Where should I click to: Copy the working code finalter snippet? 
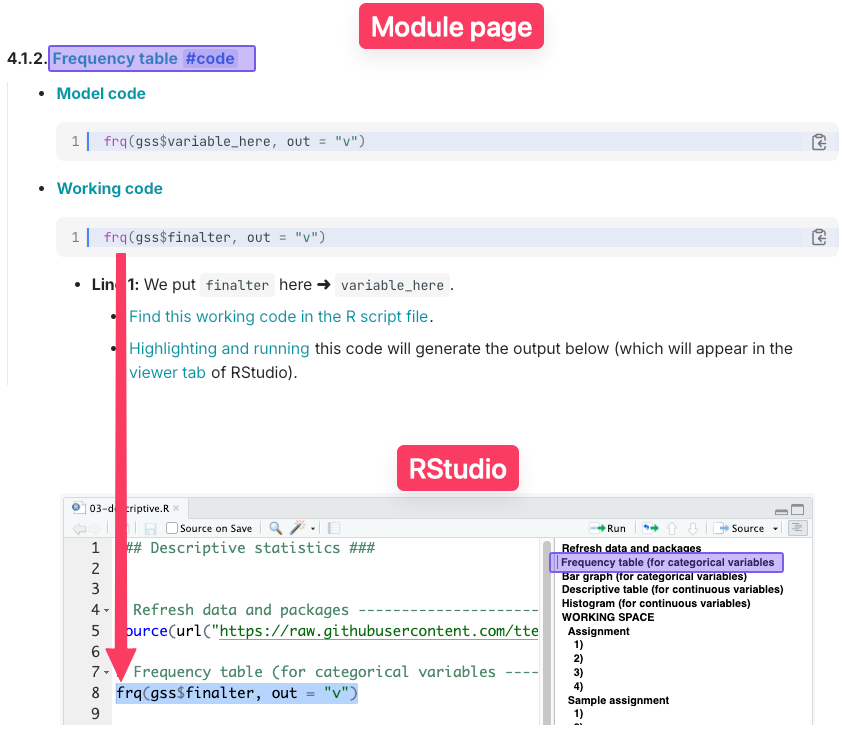coord(819,237)
